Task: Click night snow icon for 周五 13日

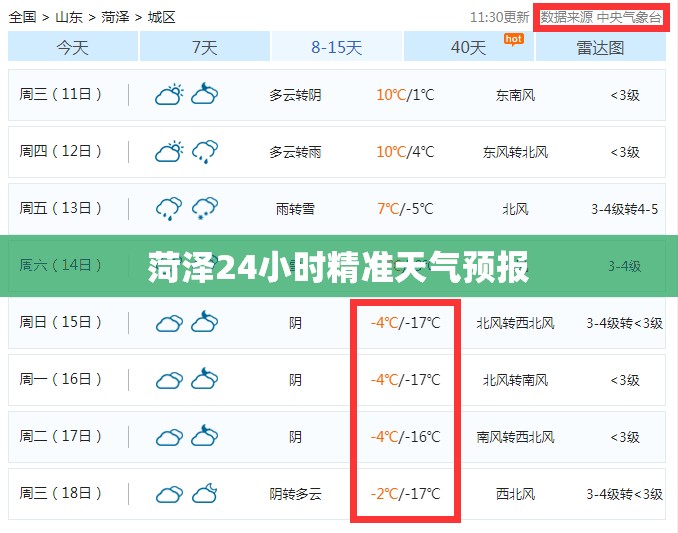Action: pos(205,209)
